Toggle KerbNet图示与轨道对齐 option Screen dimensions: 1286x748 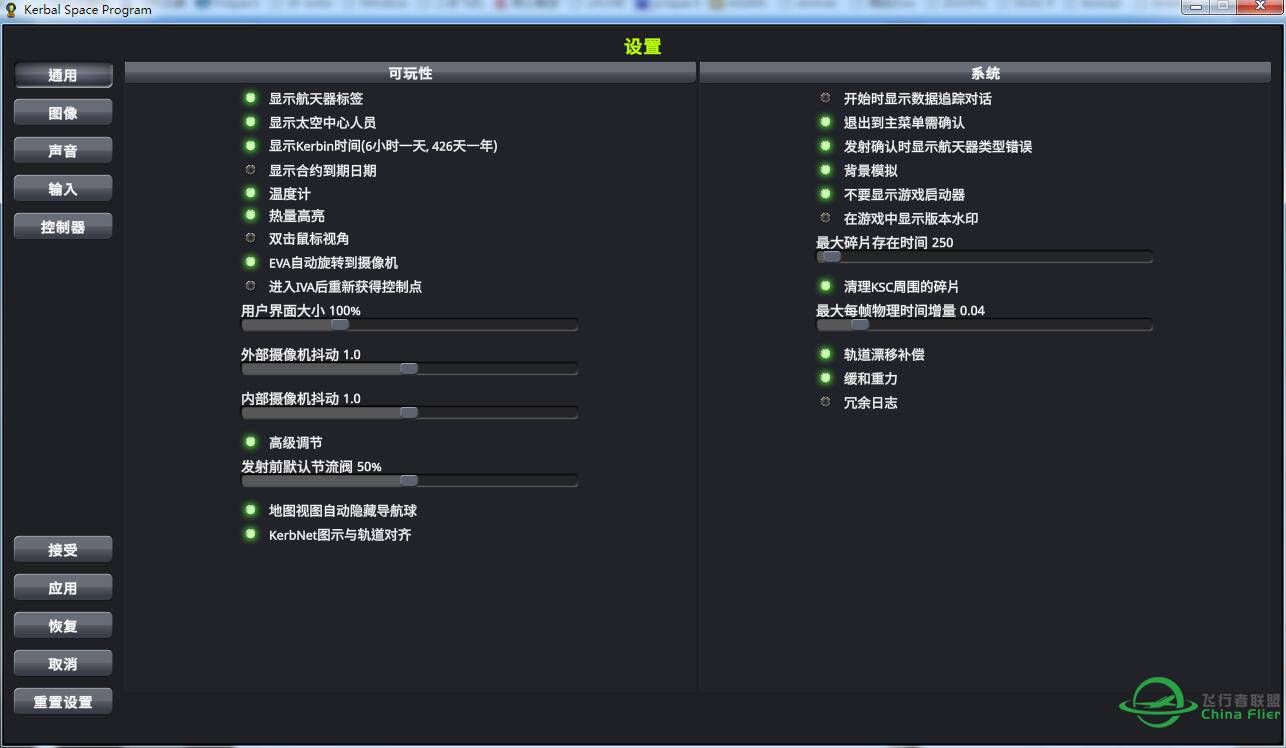point(250,534)
